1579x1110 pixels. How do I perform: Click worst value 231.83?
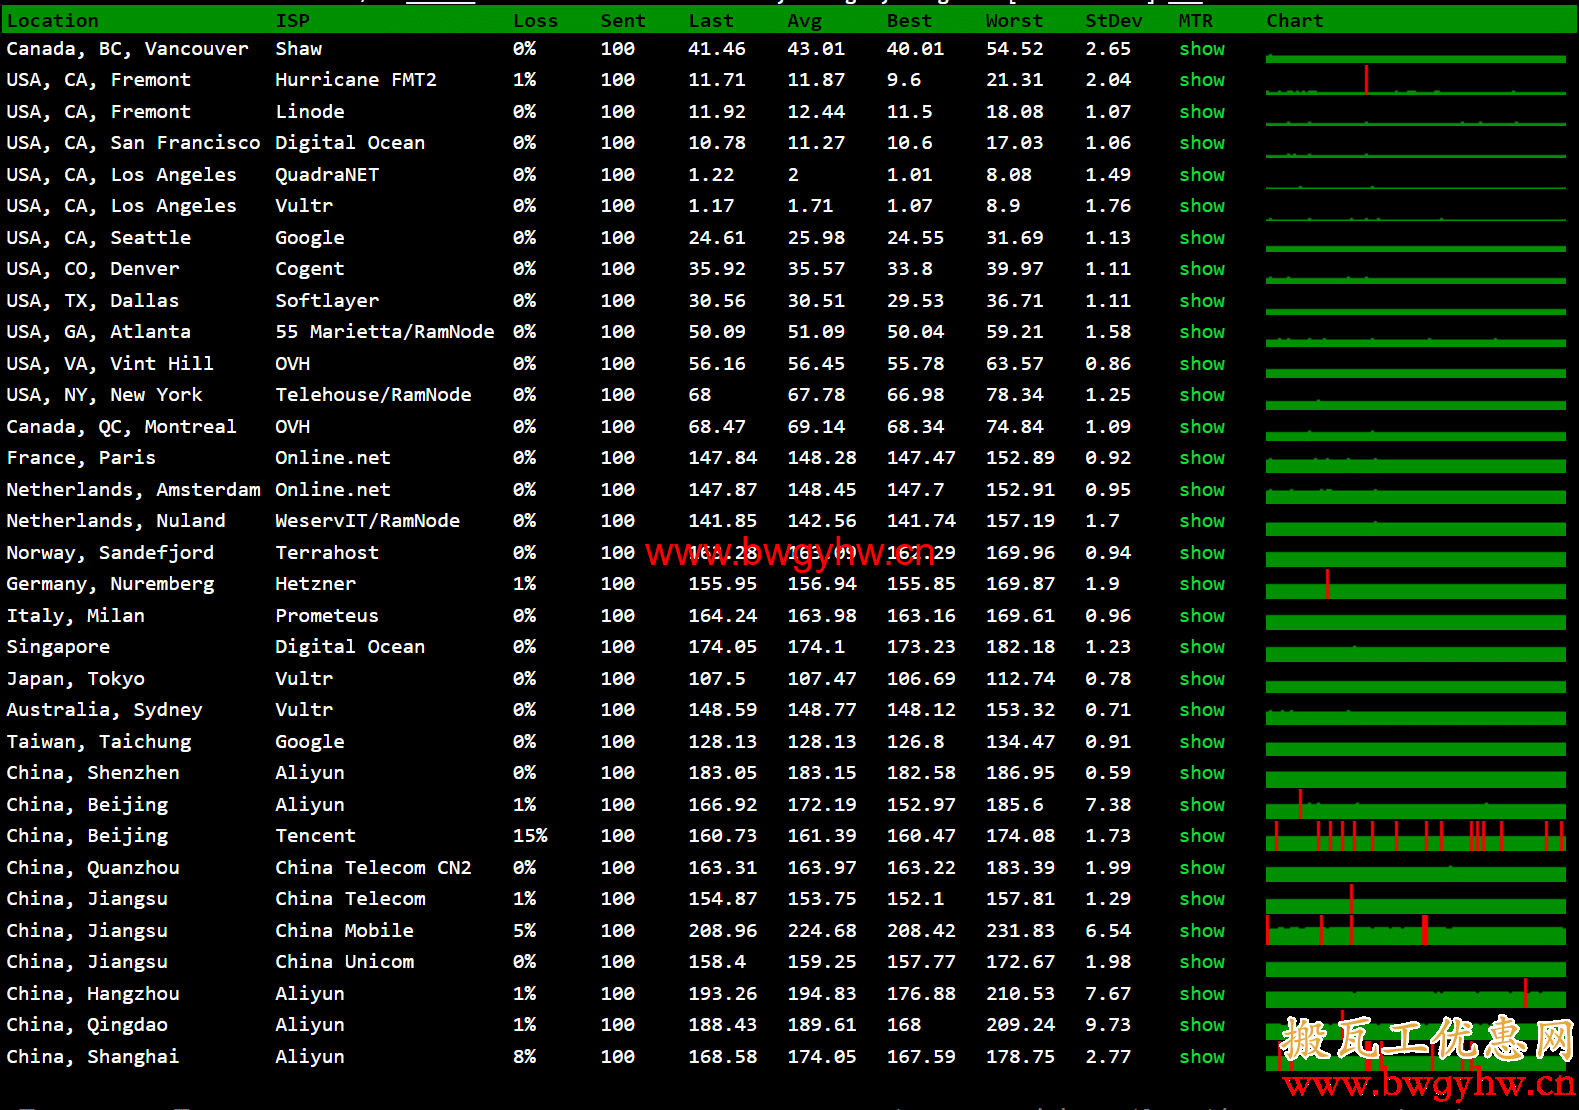pyautogui.click(x=1020, y=931)
